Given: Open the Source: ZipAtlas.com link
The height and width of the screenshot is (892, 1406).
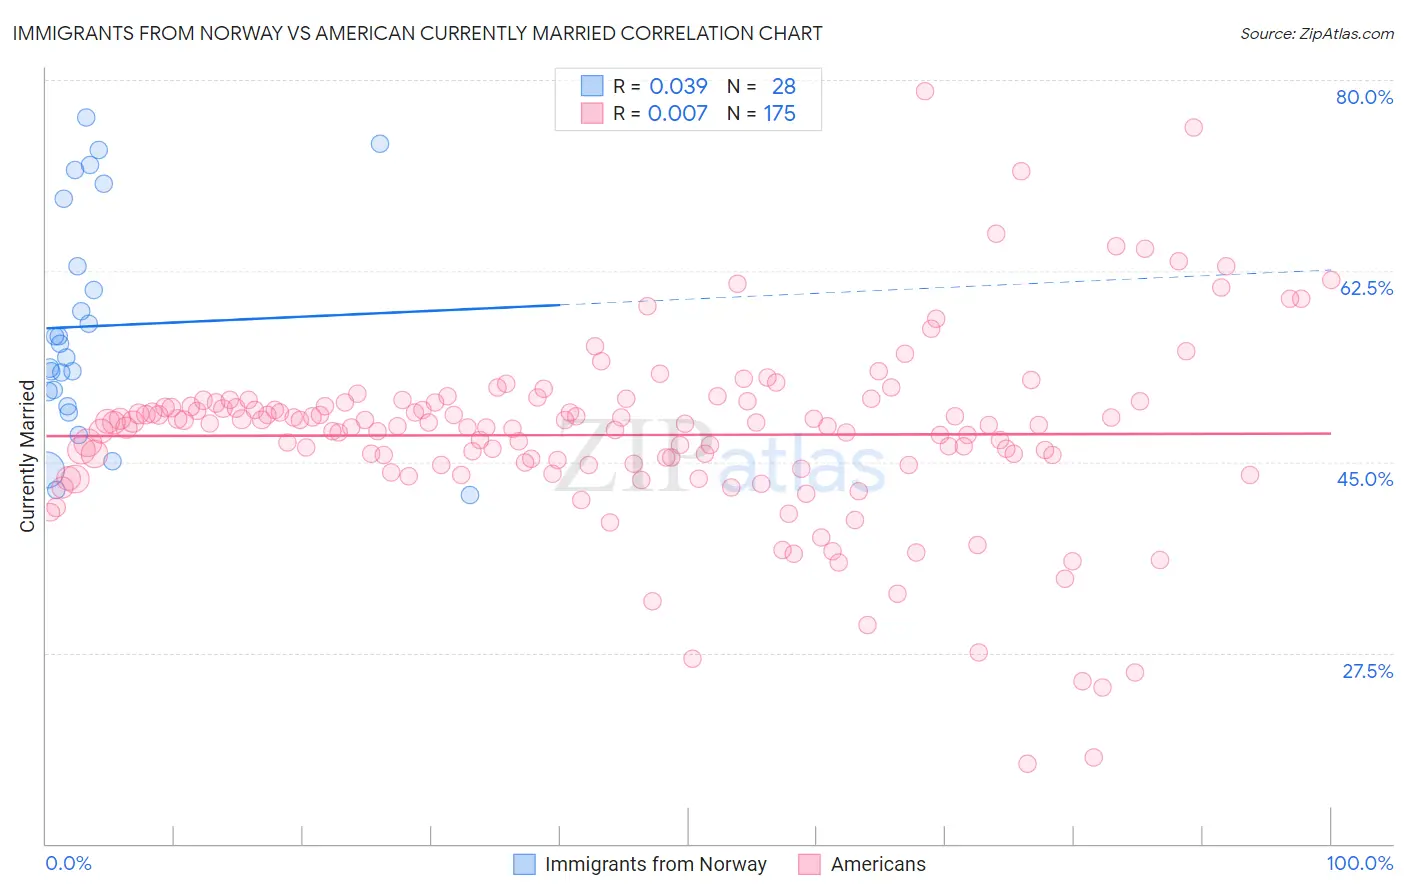Looking at the screenshot, I should click(x=1317, y=33).
